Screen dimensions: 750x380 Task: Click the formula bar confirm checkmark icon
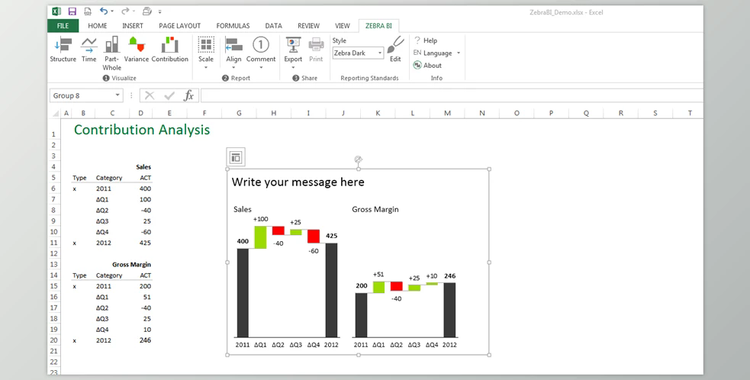pos(169,96)
